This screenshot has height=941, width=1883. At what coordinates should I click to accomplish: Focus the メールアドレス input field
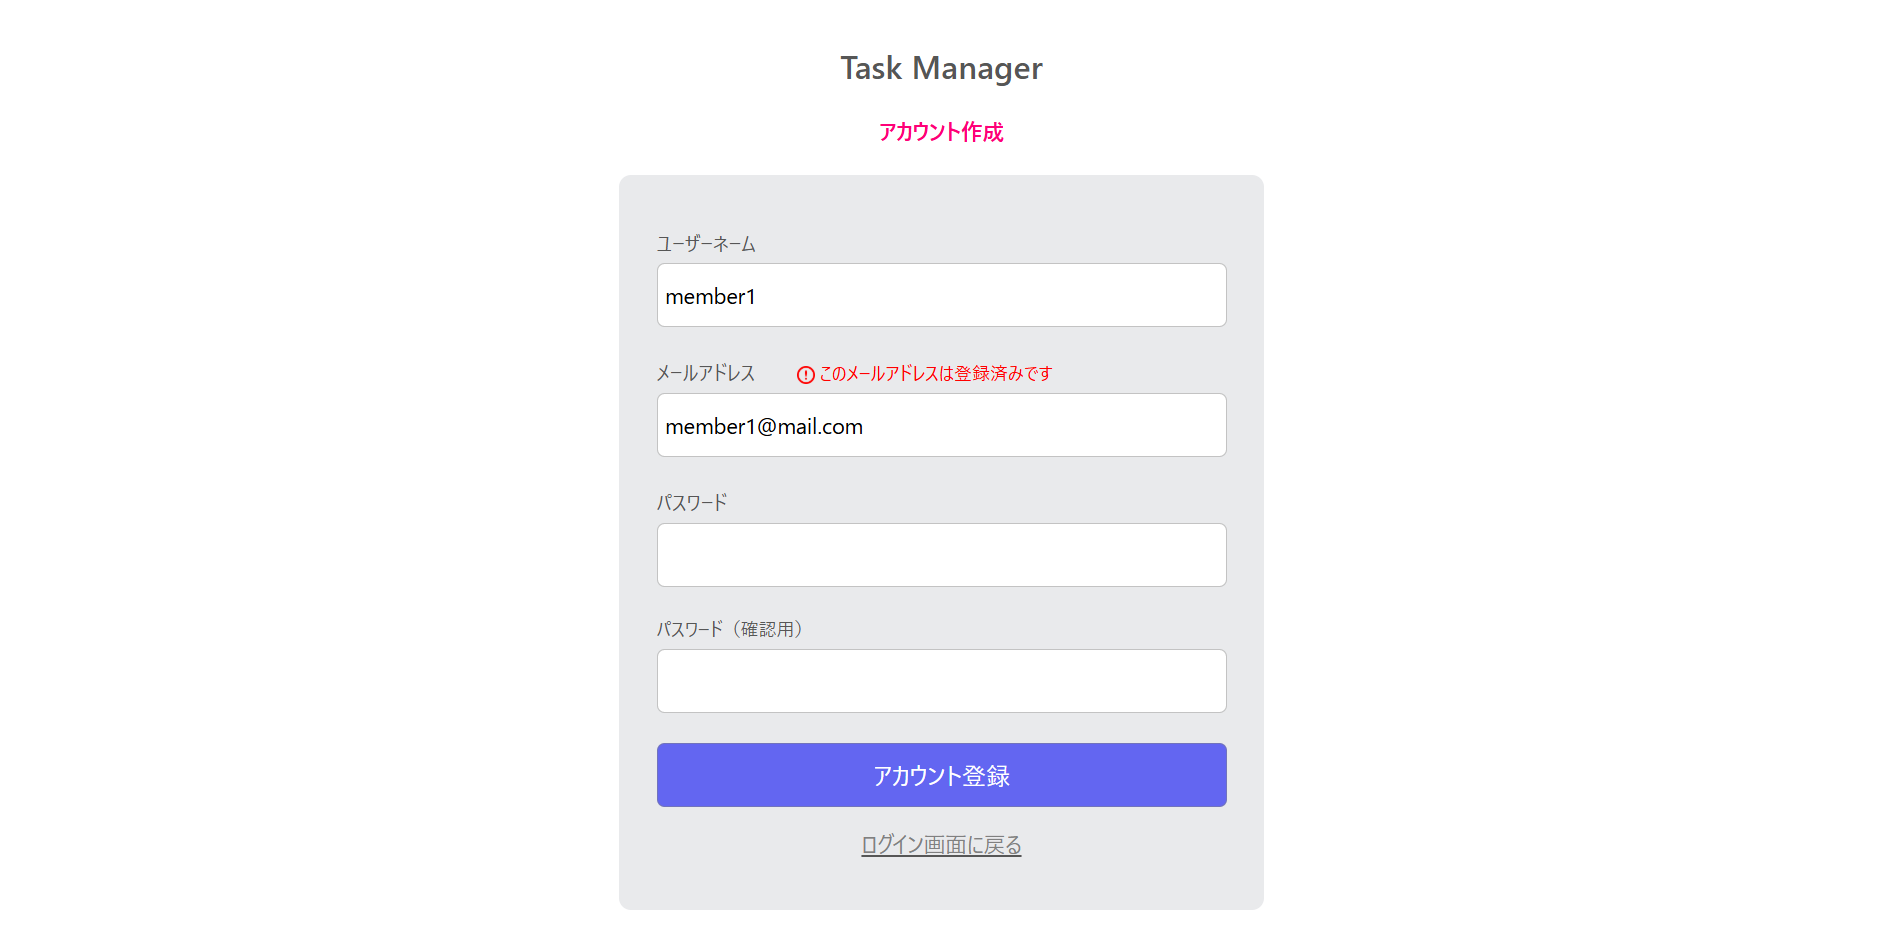point(941,425)
